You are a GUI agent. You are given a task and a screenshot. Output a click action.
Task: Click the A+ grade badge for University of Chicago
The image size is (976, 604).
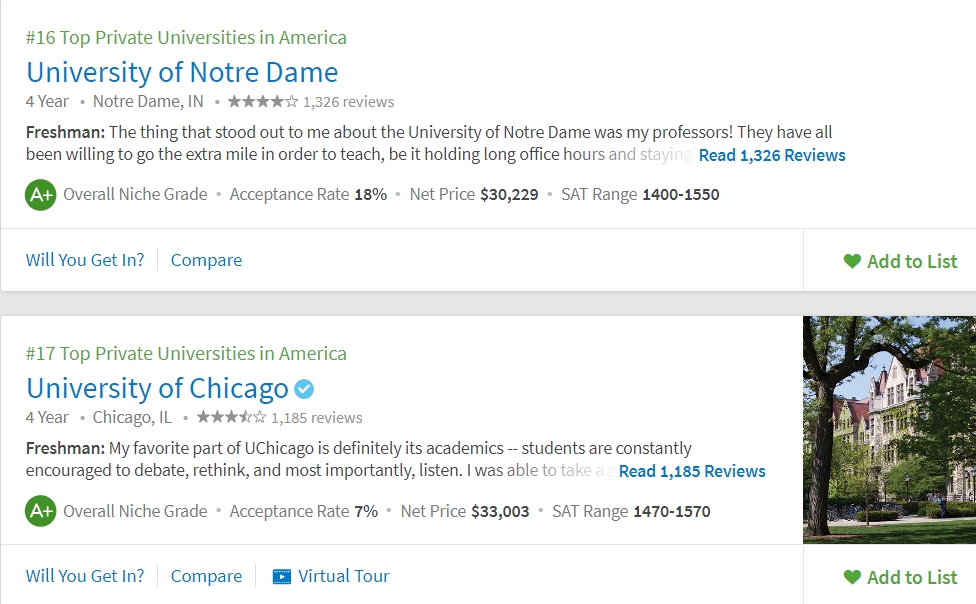coord(40,511)
